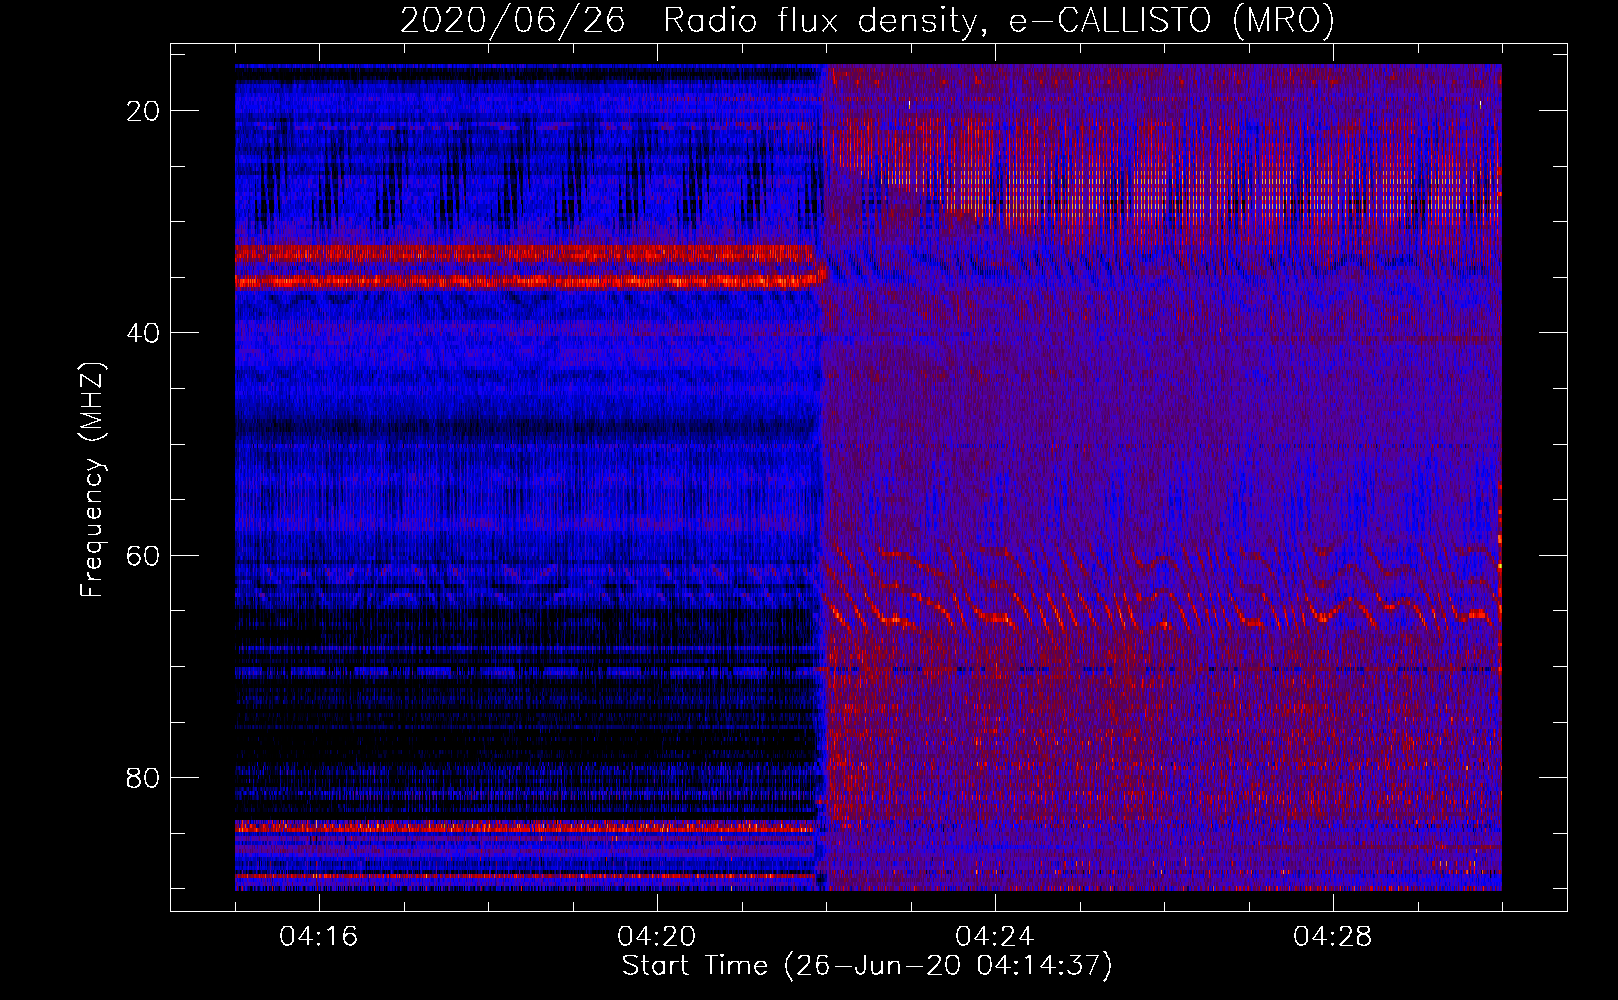
Task: Click the 04:28 time tick label
Action: [1333, 937]
